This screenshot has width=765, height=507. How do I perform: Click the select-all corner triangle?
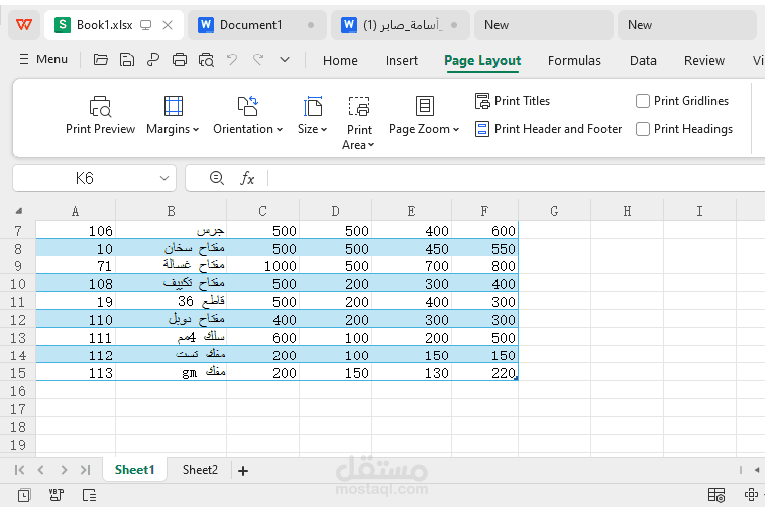[x=19, y=211]
